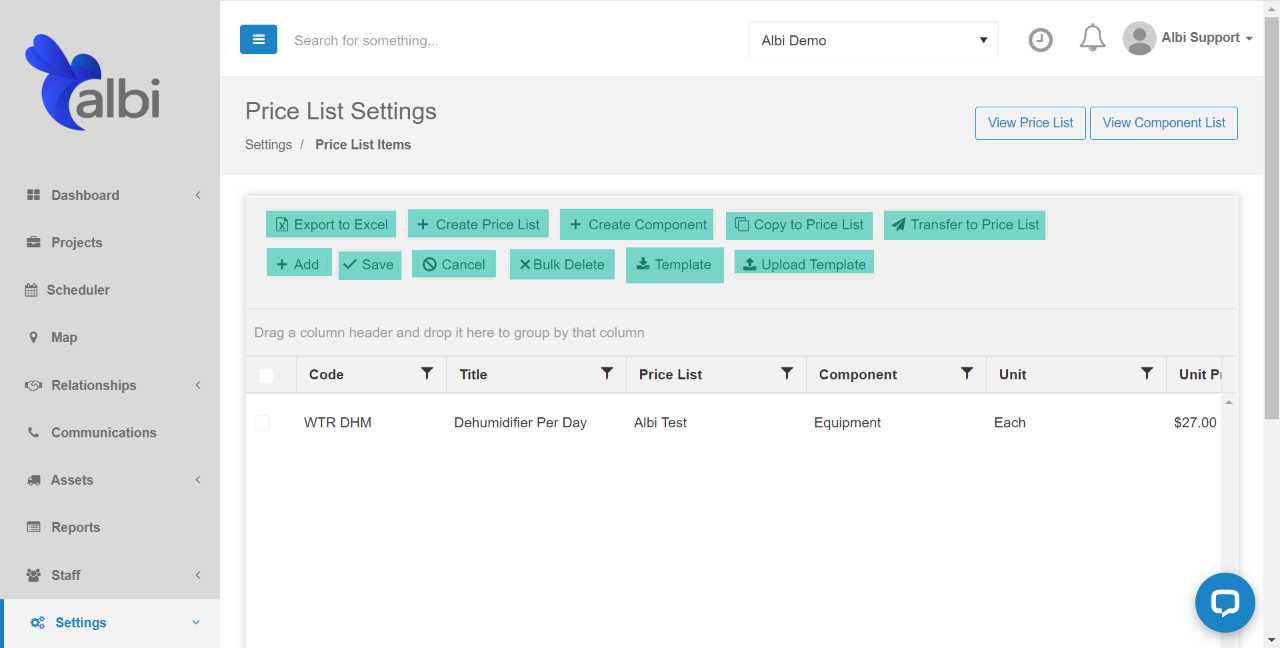Select the WTR DHM row checkbox

262,422
